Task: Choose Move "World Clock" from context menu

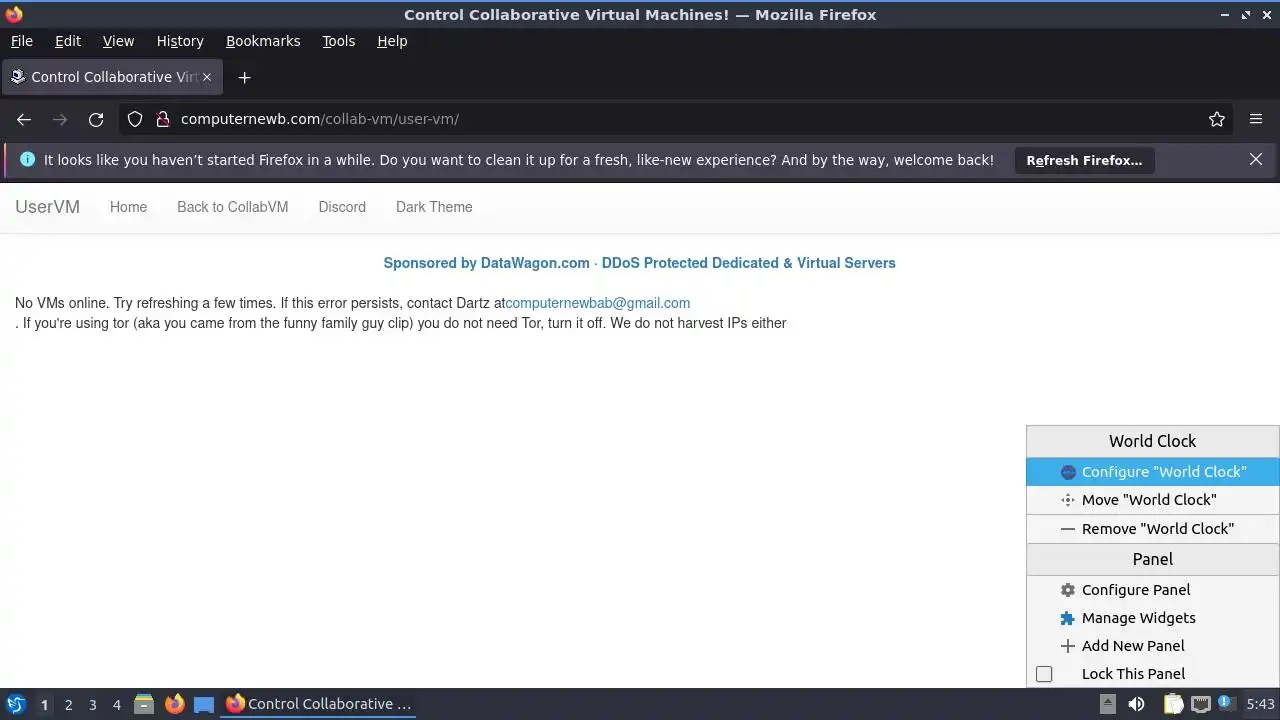Action: click(x=1153, y=500)
